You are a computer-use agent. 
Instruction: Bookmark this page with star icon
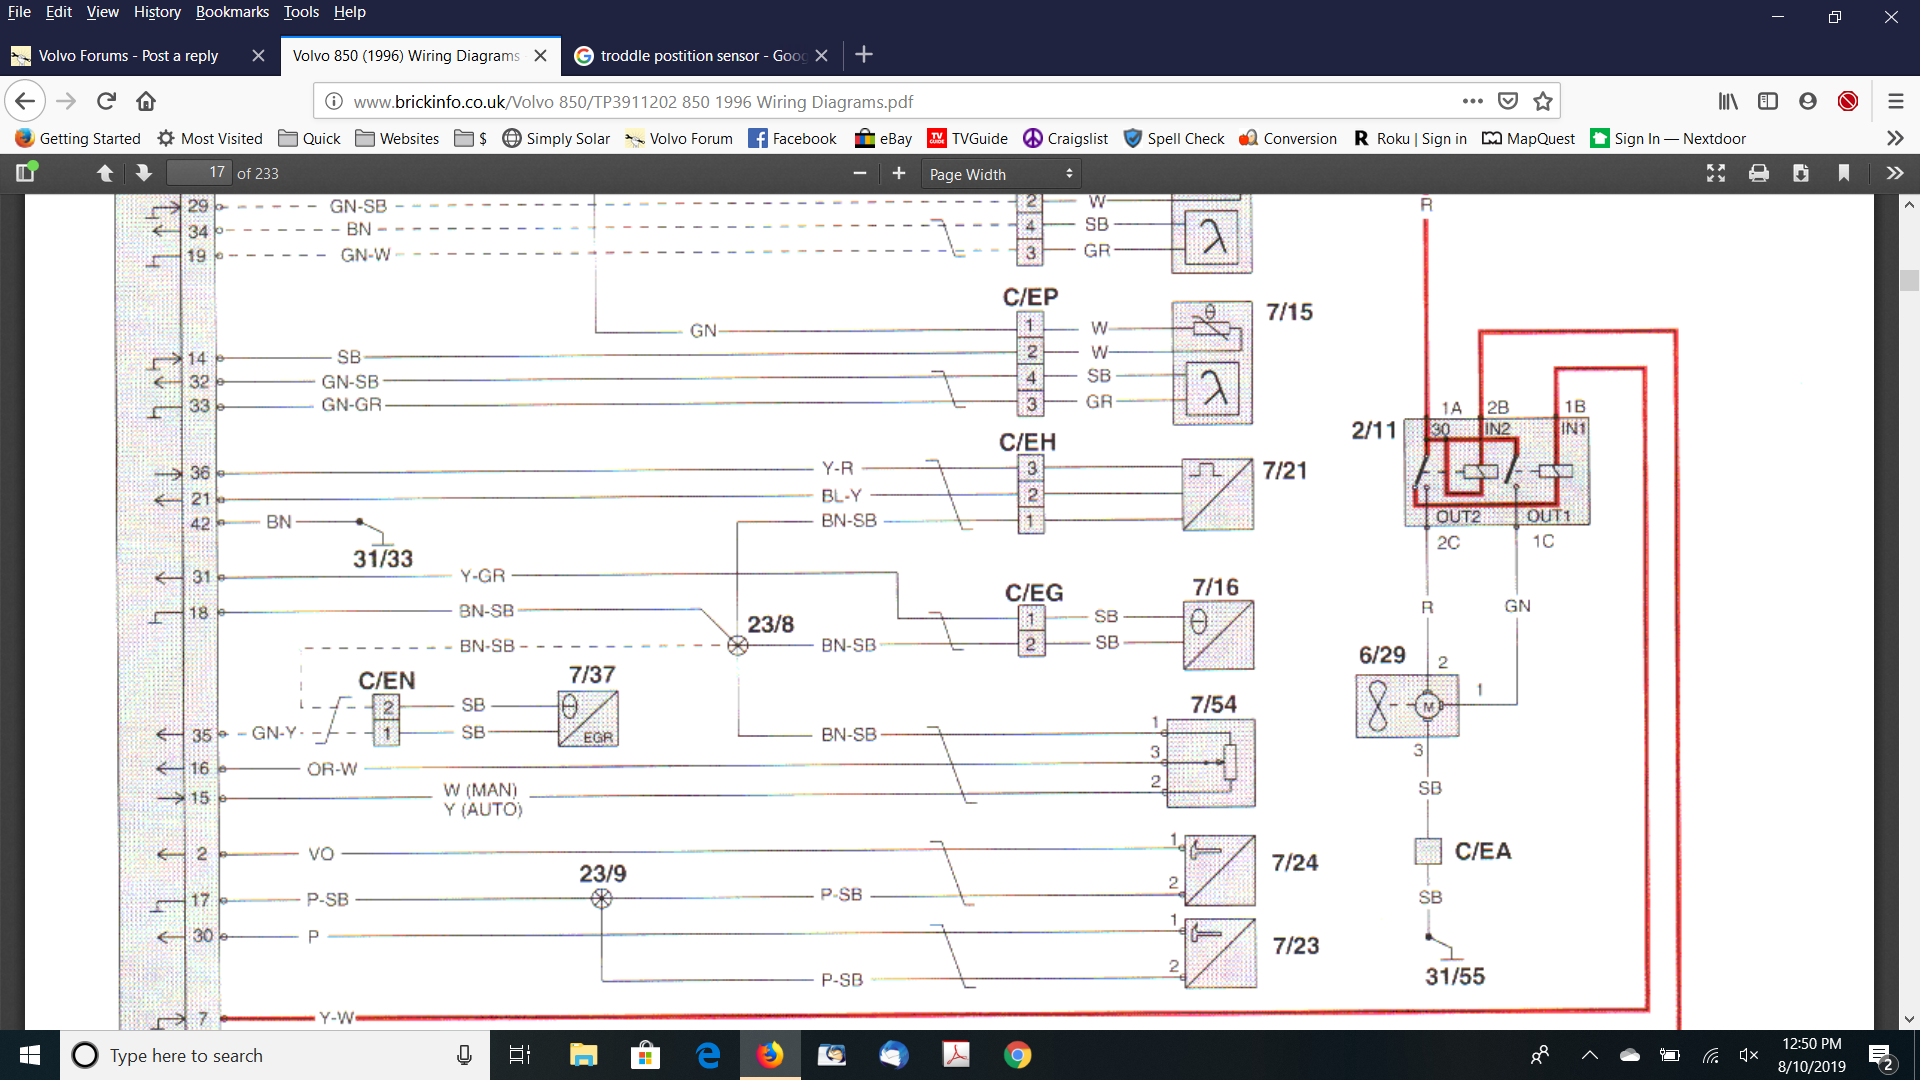tap(1543, 101)
